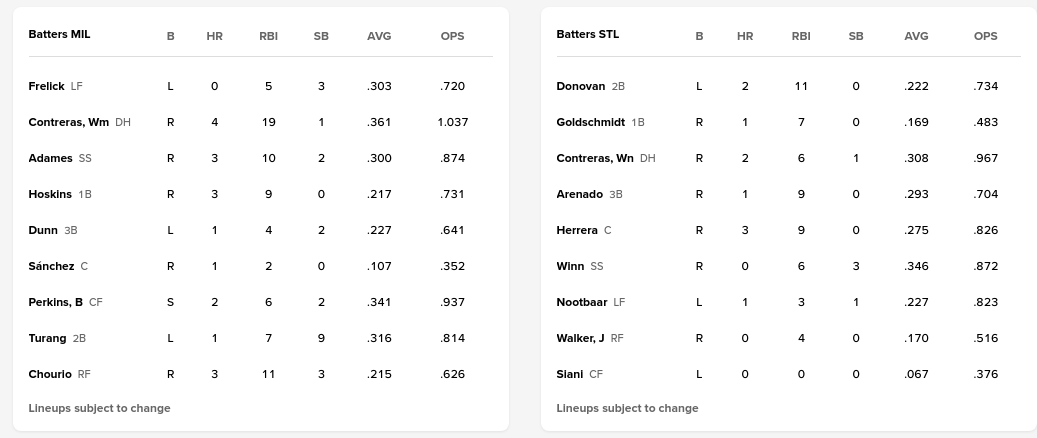Open Donovan's player profile
The height and width of the screenshot is (438, 1037).
pos(580,86)
